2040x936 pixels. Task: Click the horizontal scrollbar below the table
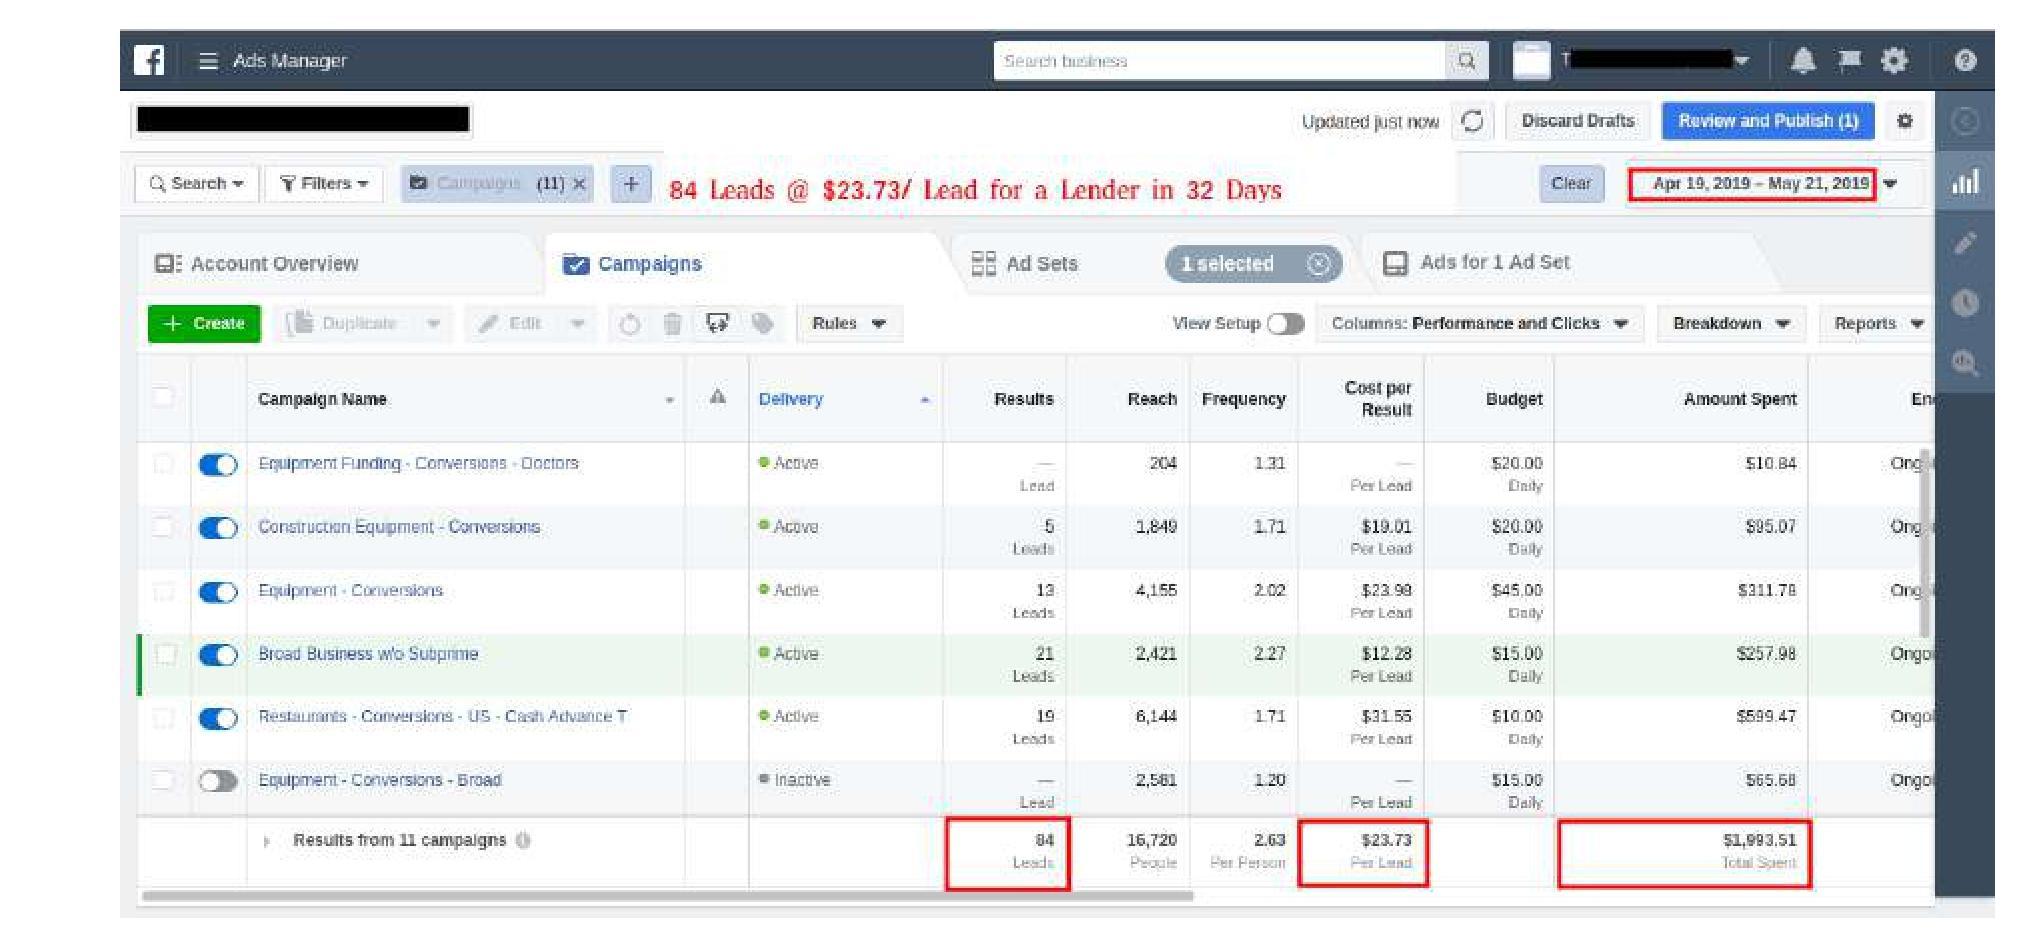pyautogui.click(x=667, y=896)
